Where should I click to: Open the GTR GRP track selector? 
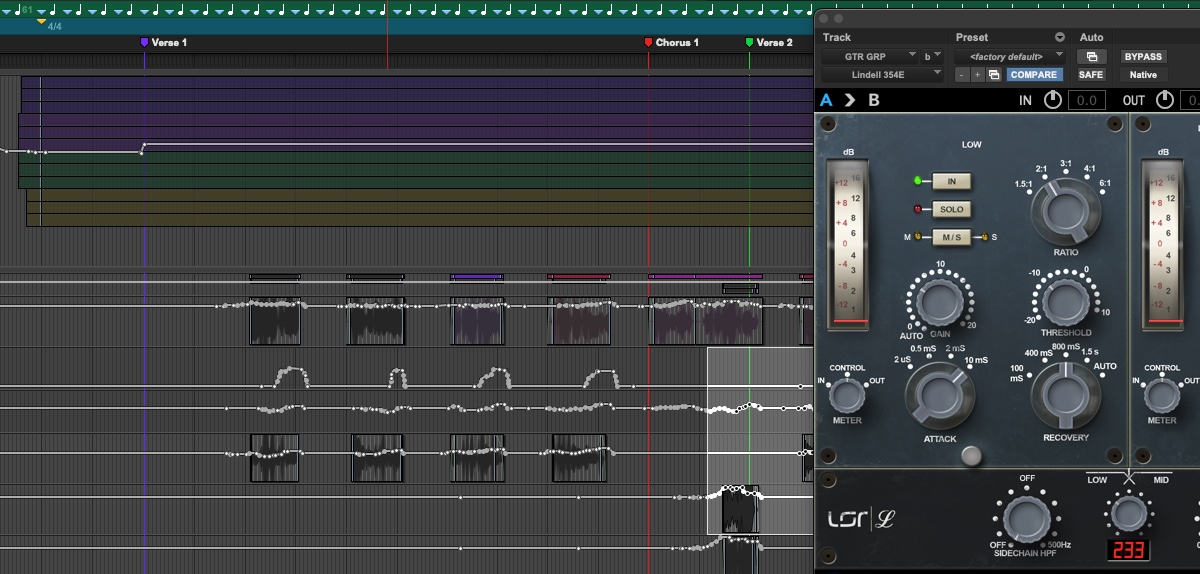[869, 56]
